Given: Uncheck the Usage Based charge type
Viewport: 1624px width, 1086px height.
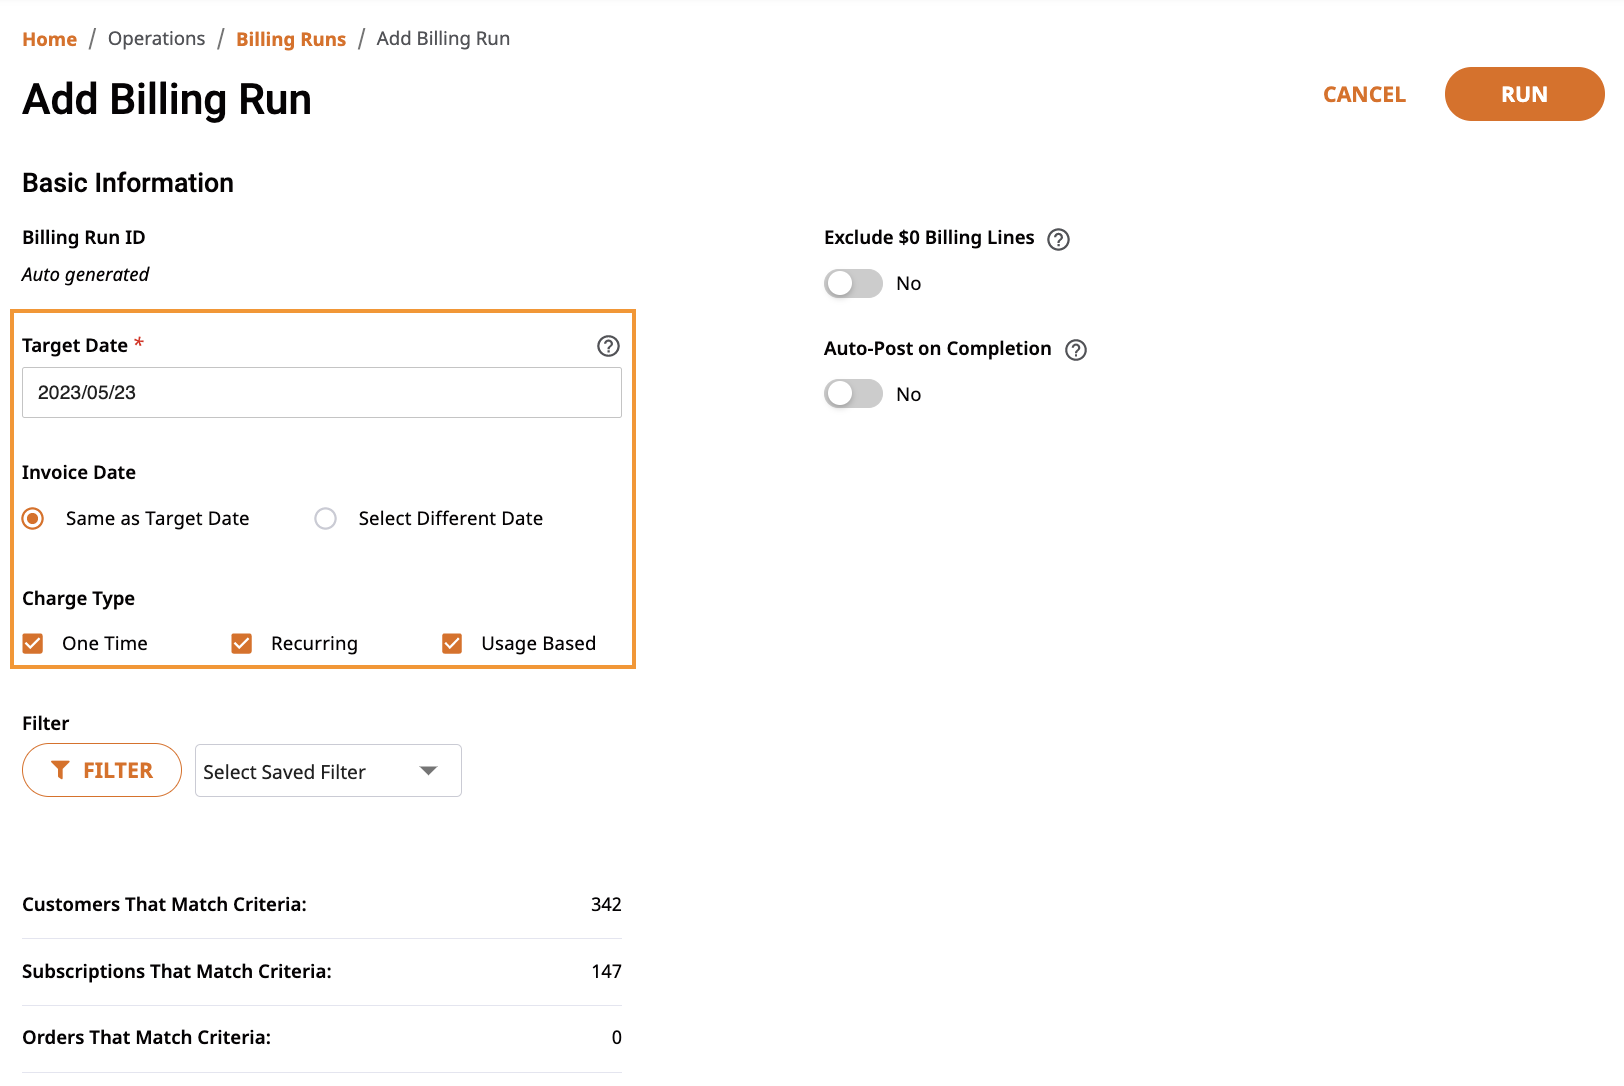Looking at the screenshot, I should tap(452, 643).
